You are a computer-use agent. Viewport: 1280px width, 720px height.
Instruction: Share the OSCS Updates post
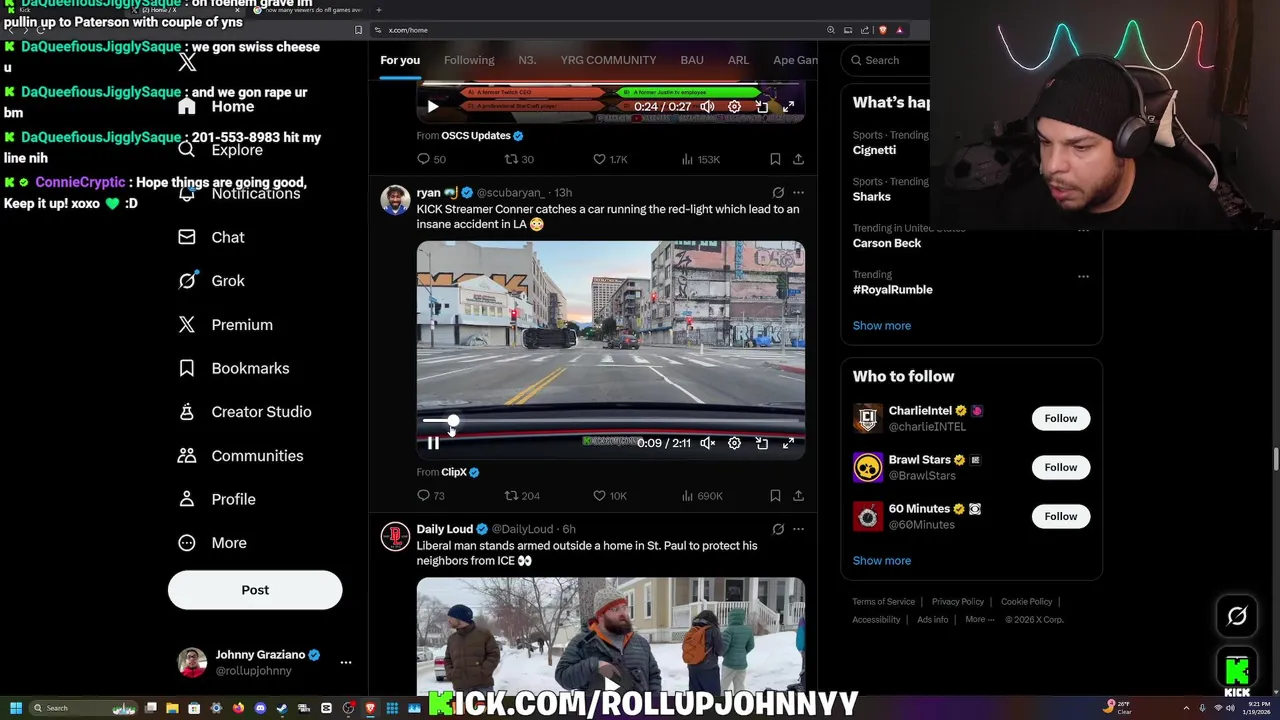click(x=798, y=159)
